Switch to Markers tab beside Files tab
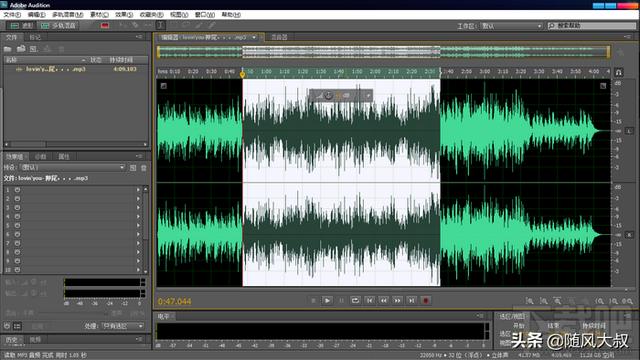Screen dimensions: 640x360 click(x=35, y=37)
